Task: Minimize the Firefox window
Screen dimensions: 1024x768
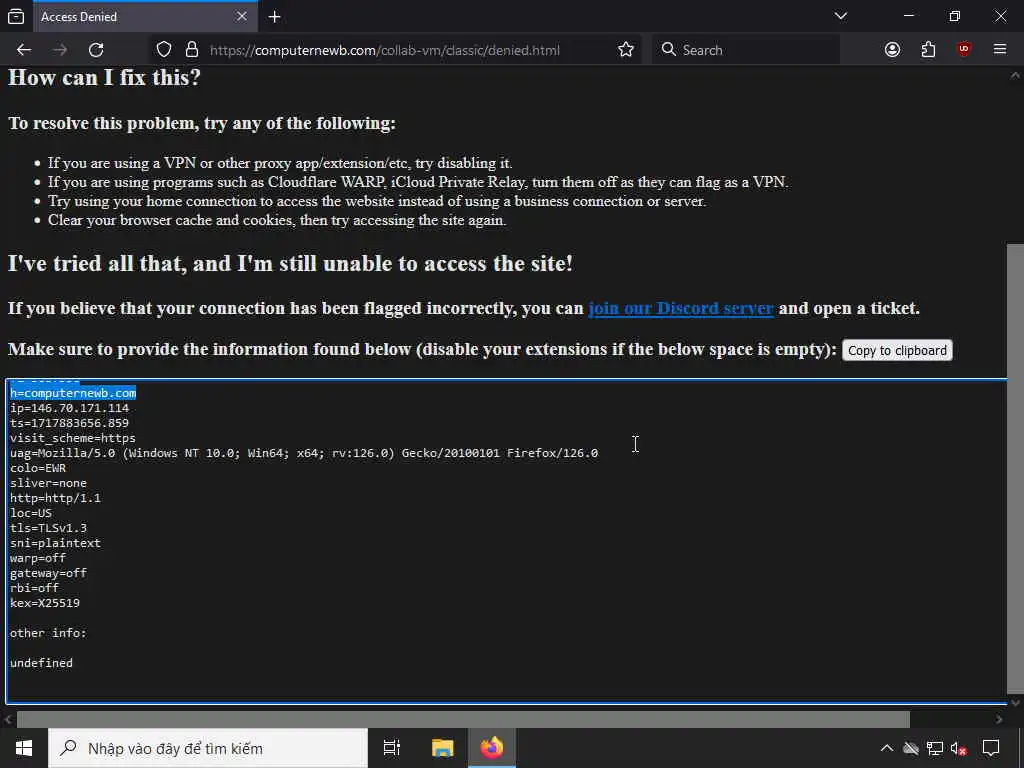Action: [909, 16]
